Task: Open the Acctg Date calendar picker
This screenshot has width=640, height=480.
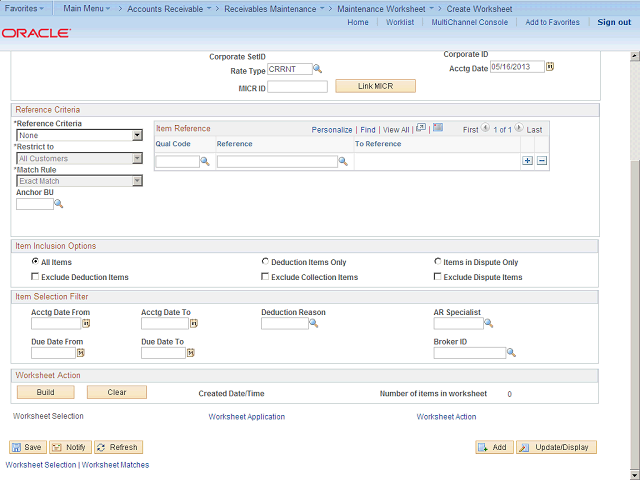Action: pyautogui.click(x=550, y=67)
